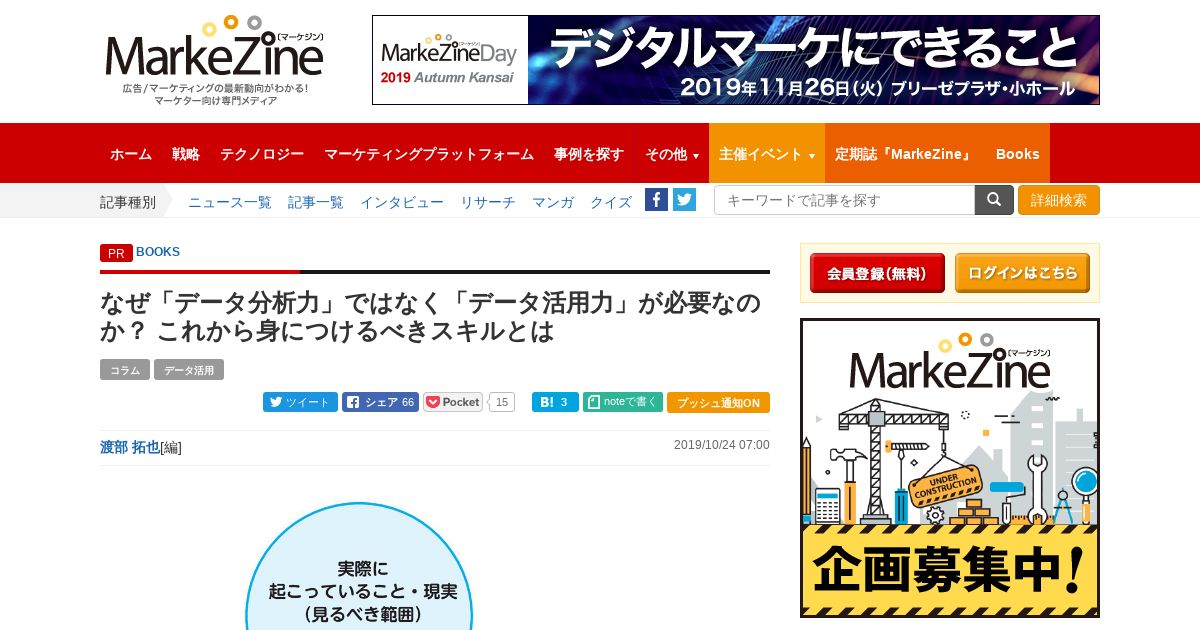This screenshot has height=630, width=1200.
Task: Go to ホーム in main navigation
Action: tap(131, 154)
